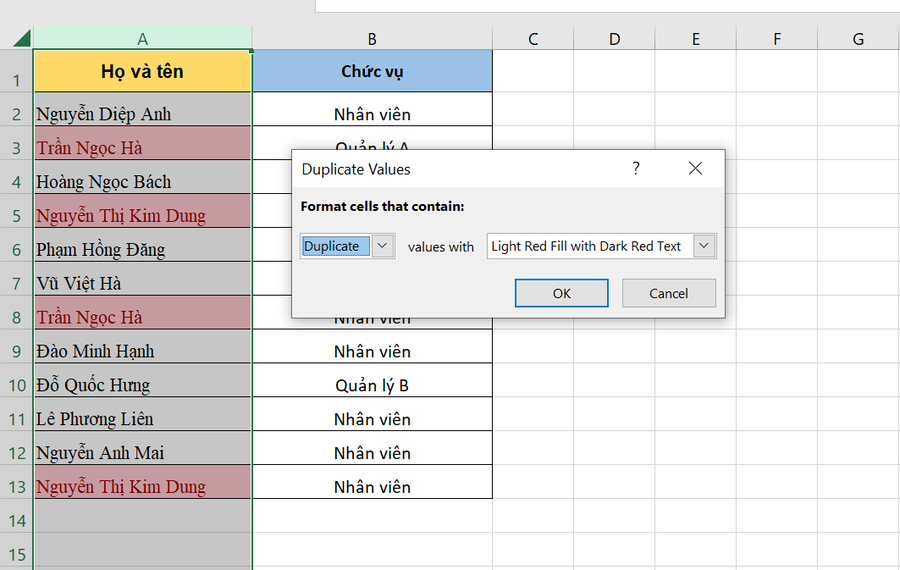Select row 14 header

16,520
